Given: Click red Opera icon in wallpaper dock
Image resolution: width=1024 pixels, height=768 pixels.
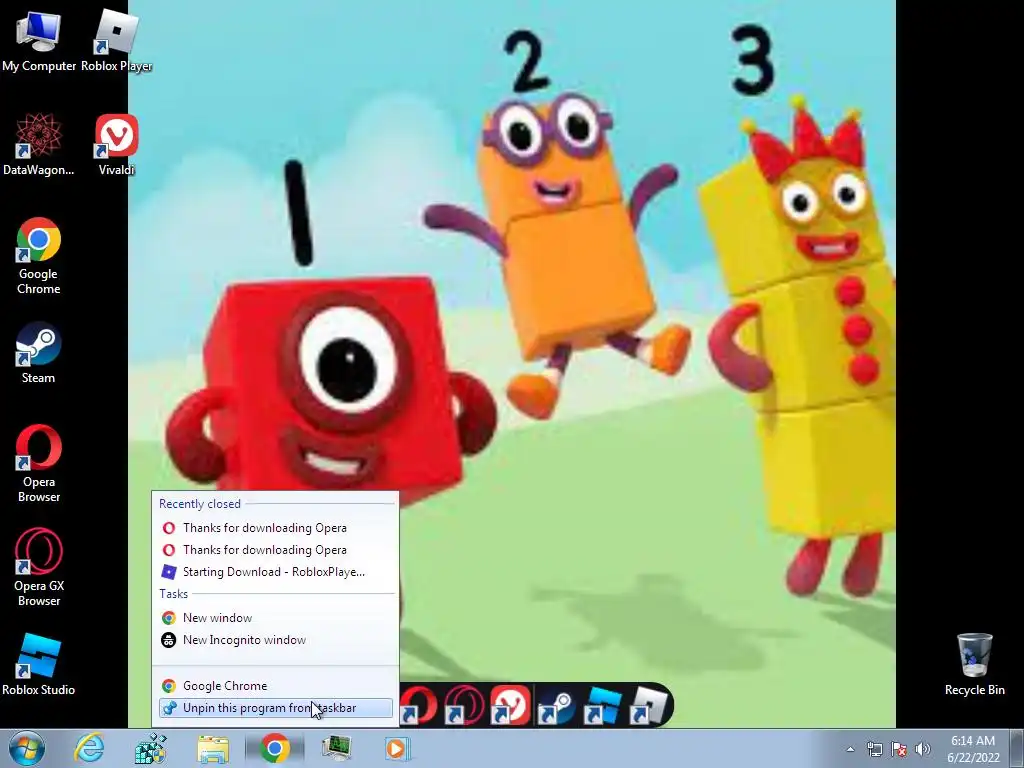Looking at the screenshot, I should tap(419, 705).
